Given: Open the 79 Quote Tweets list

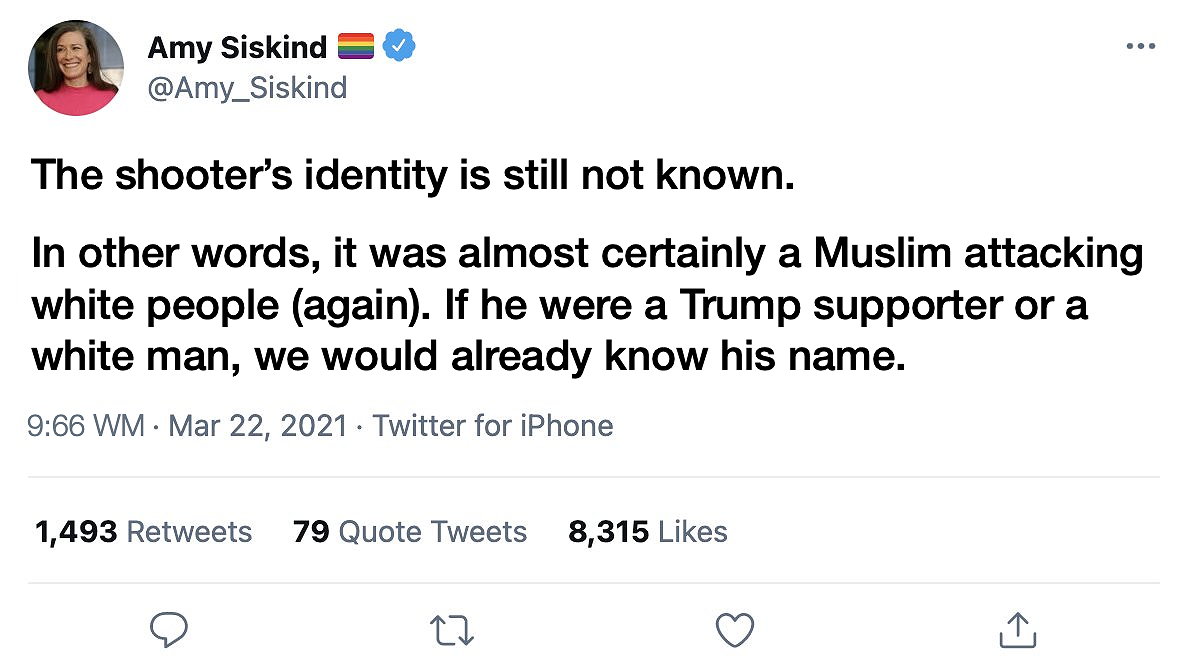Looking at the screenshot, I should click(x=410, y=531).
